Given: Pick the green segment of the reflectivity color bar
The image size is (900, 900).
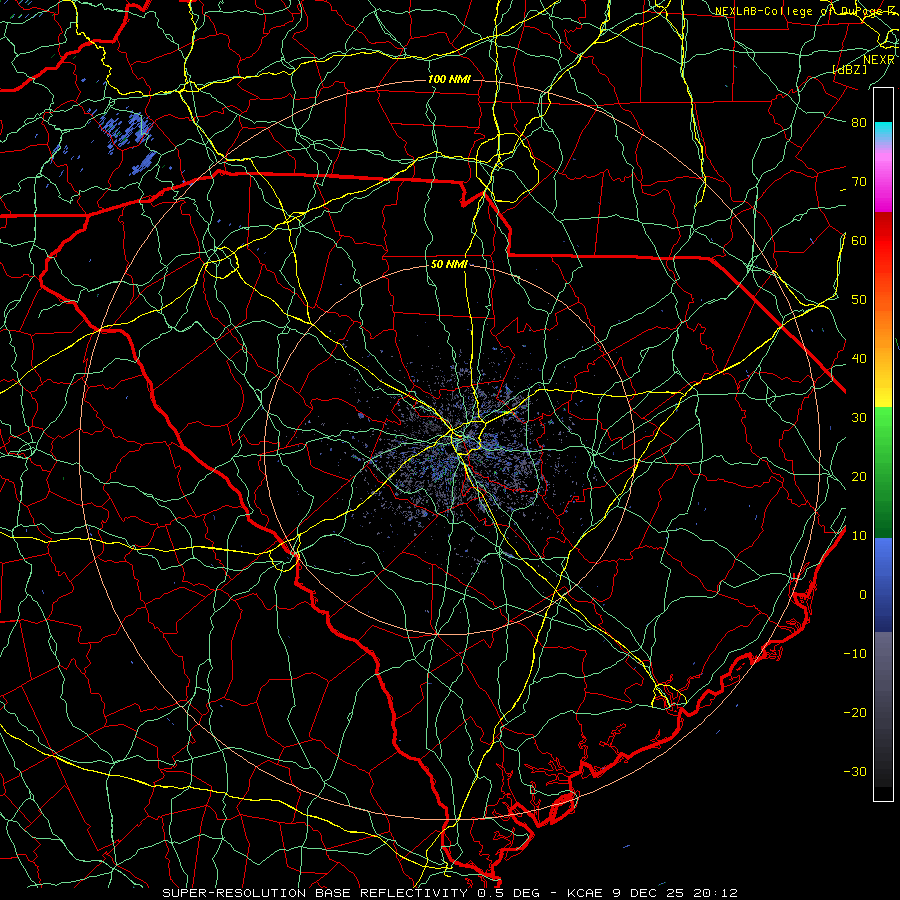Looking at the screenshot, I should 883,472.
